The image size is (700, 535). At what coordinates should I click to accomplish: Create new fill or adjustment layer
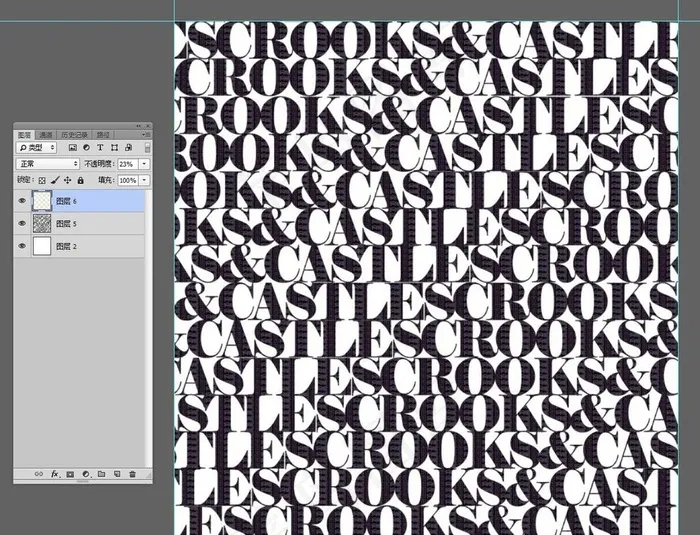86,474
